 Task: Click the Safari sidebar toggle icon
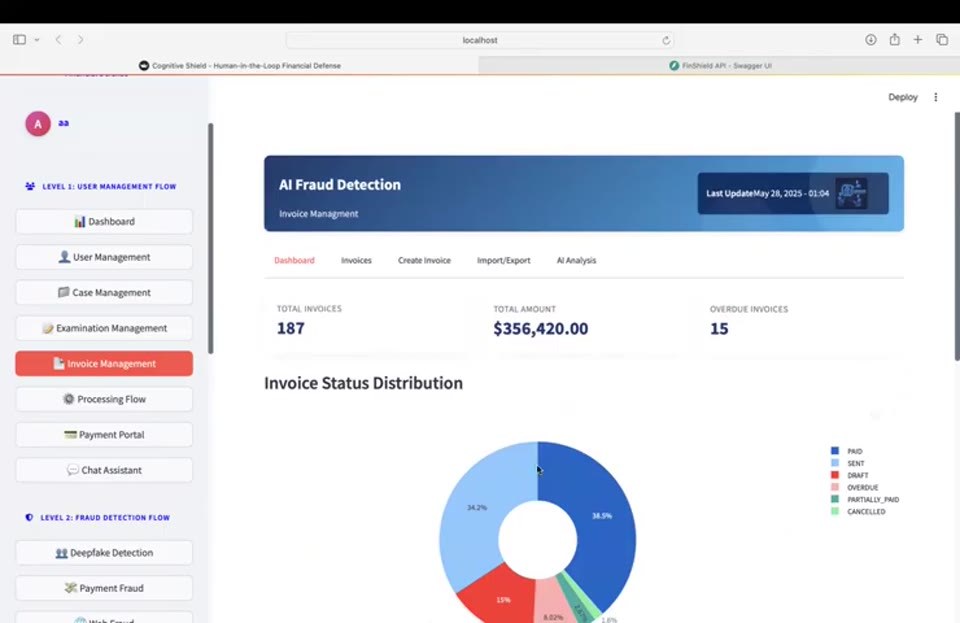20,40
